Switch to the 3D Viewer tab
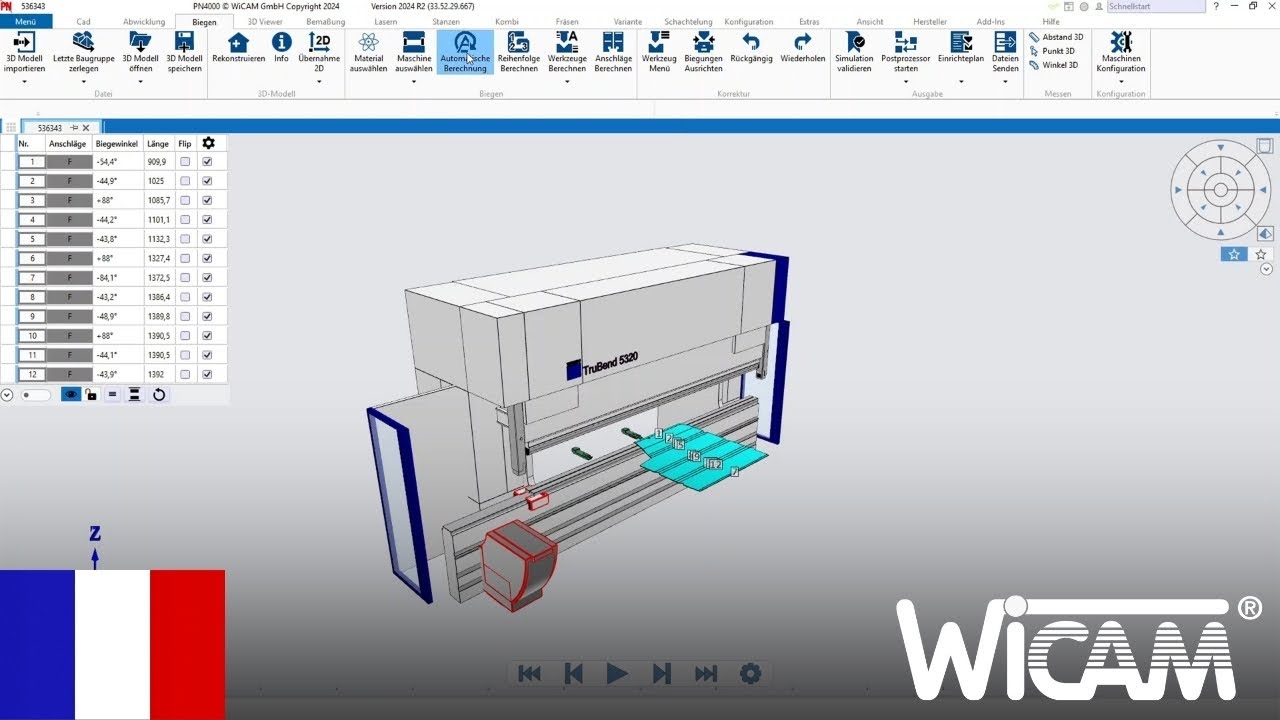1280x720 pixels. (265, 21)
